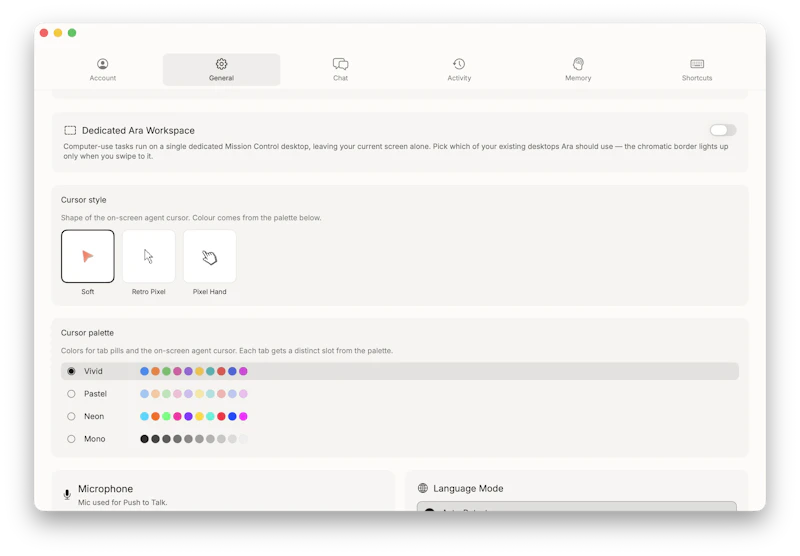Image resolution: width=800 pixels, height=556 pixels.
Task: Click the Dedicated Ara Workspace title
Action: point(138,131)
